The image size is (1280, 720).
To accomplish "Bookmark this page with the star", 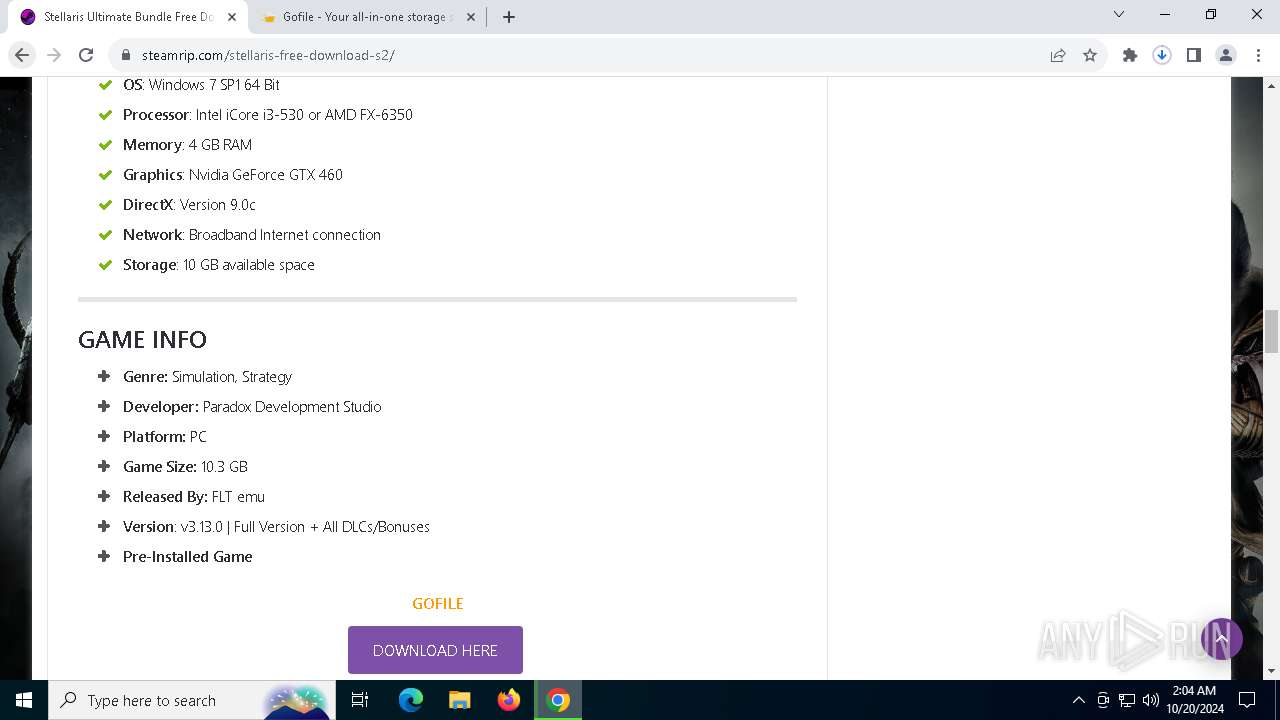I will 1090,55.
